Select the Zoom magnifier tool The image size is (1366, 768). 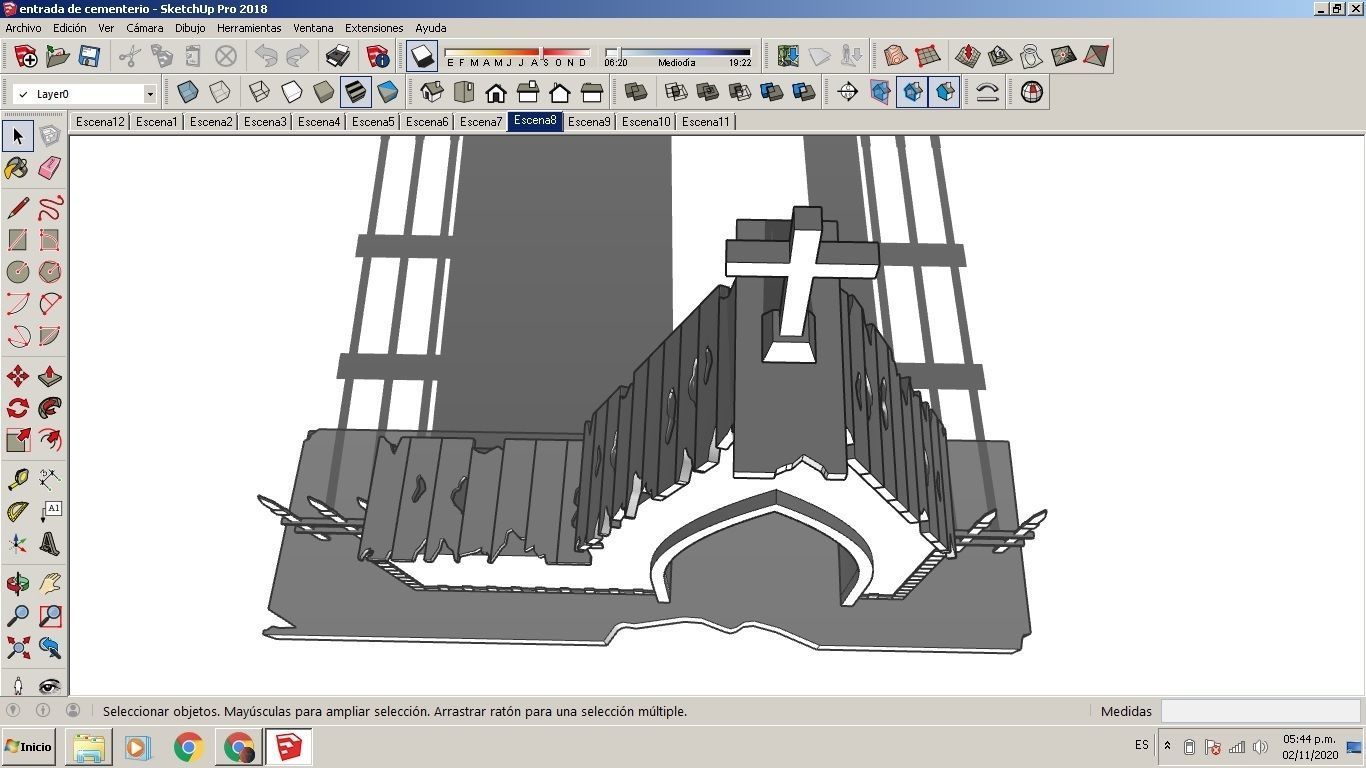coord(18,616)
